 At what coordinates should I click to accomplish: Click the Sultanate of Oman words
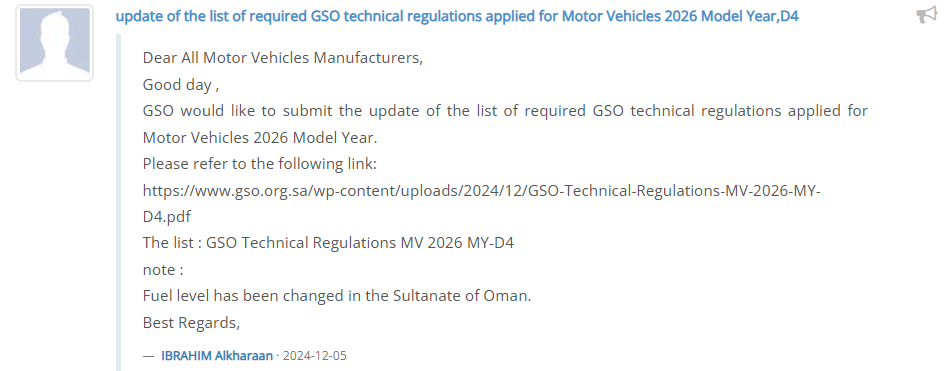(x=462, y=296)
